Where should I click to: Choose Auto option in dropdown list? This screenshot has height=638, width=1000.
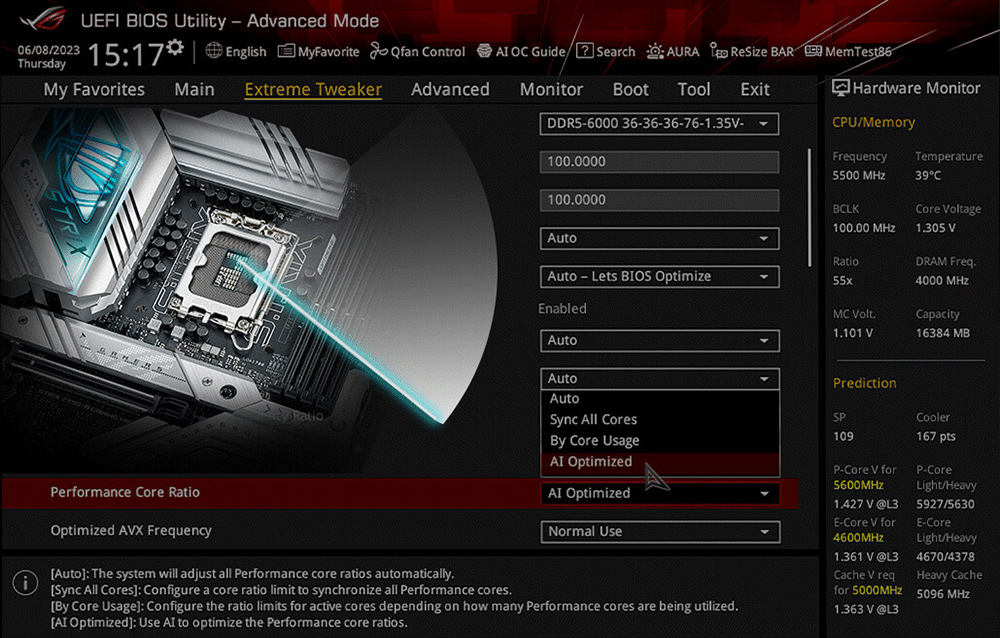click(x=659, y=399)
